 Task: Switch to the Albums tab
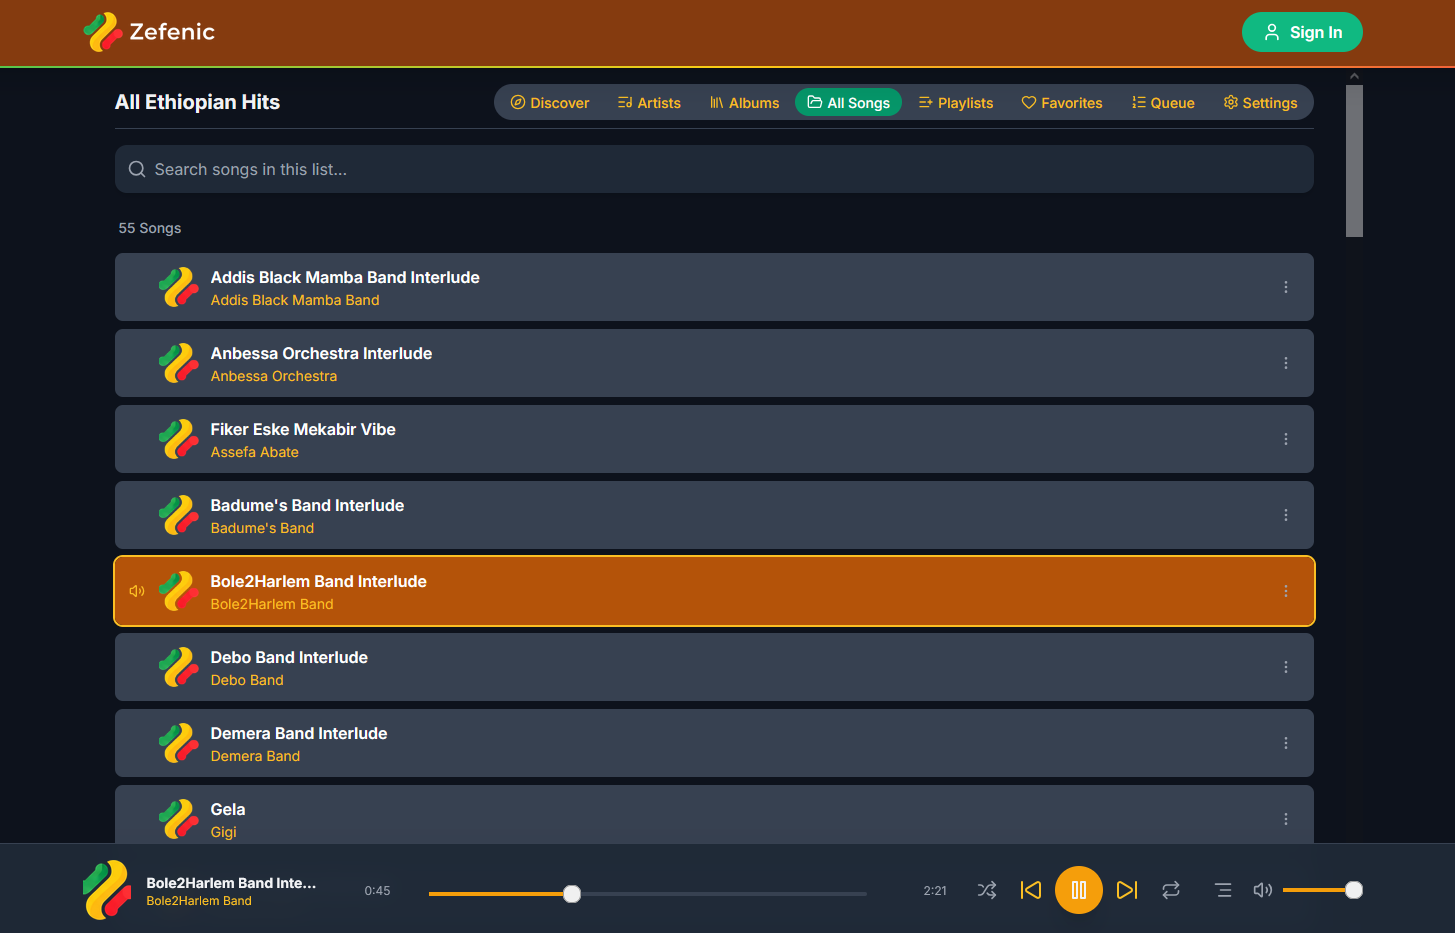744,102
